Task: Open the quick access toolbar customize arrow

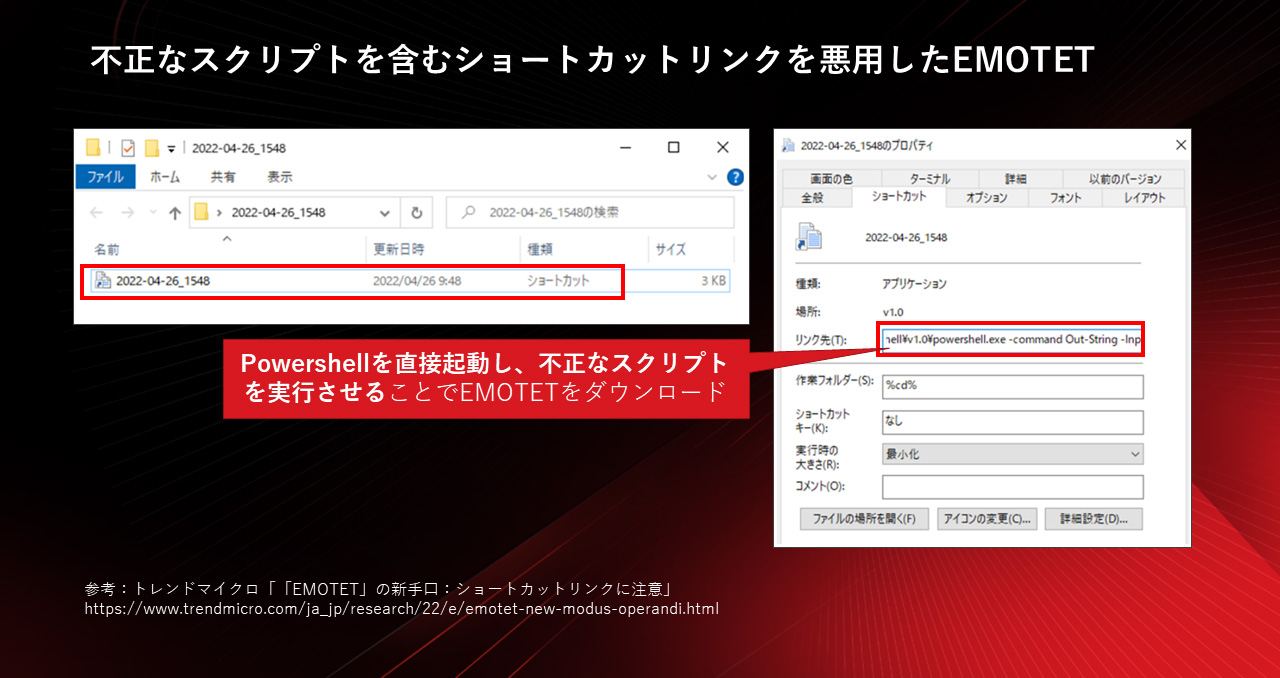Action: pyautogui.click(x=171, y=148)
